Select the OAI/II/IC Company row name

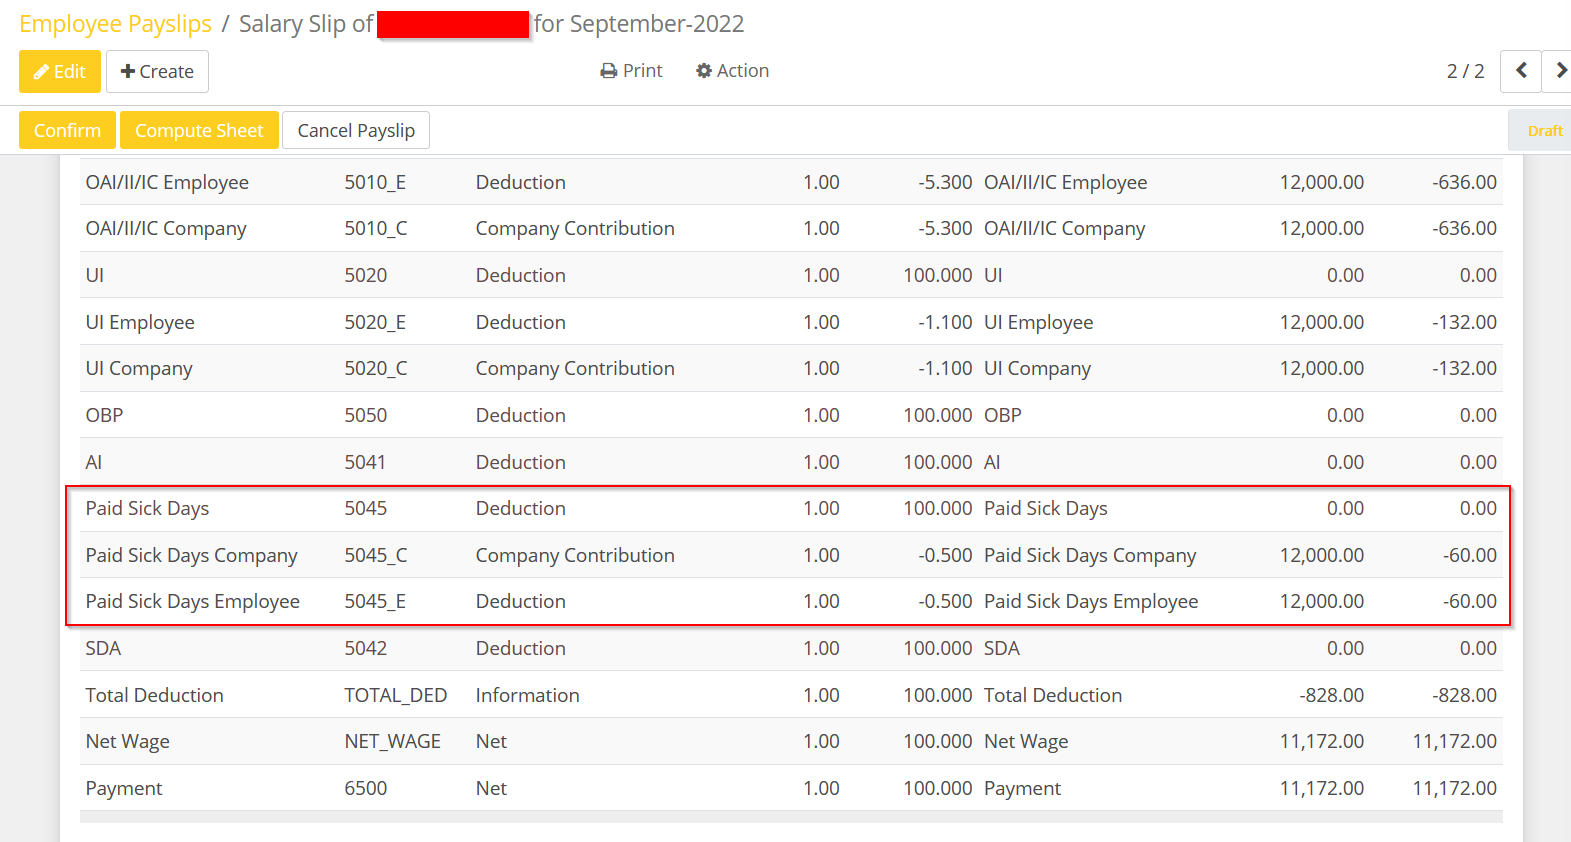point(166,228)
